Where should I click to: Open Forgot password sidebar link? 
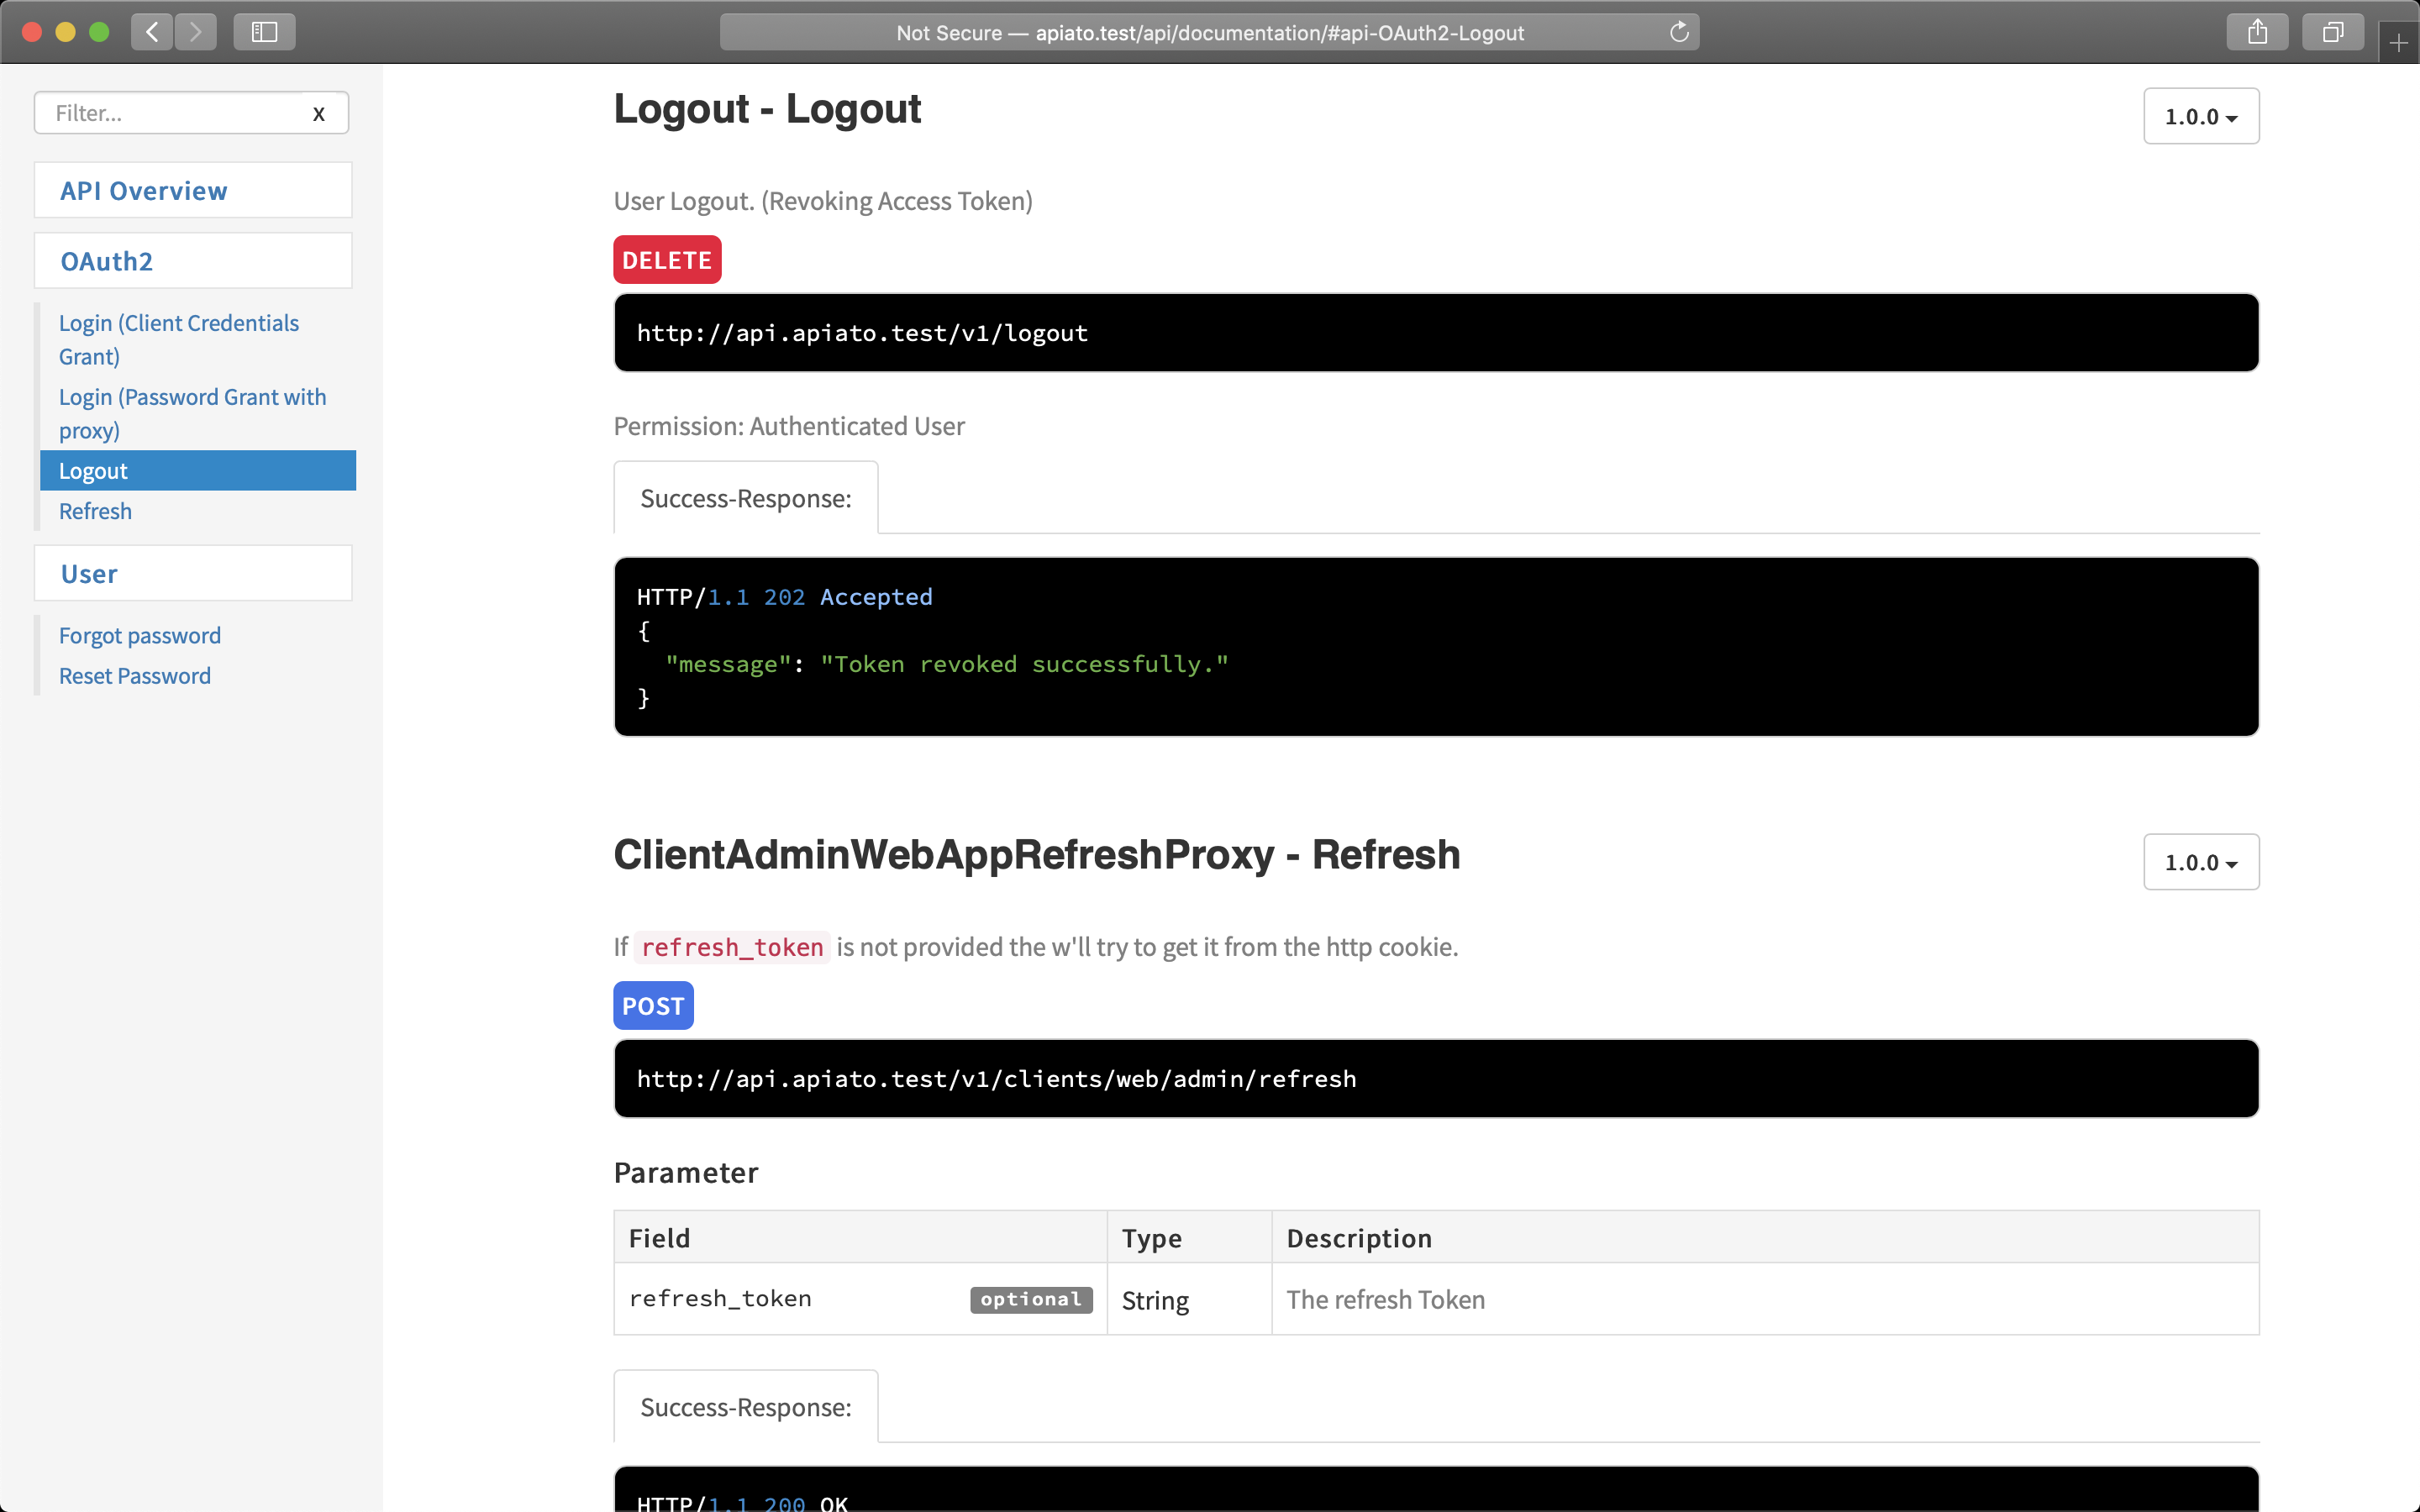point(140,635)
